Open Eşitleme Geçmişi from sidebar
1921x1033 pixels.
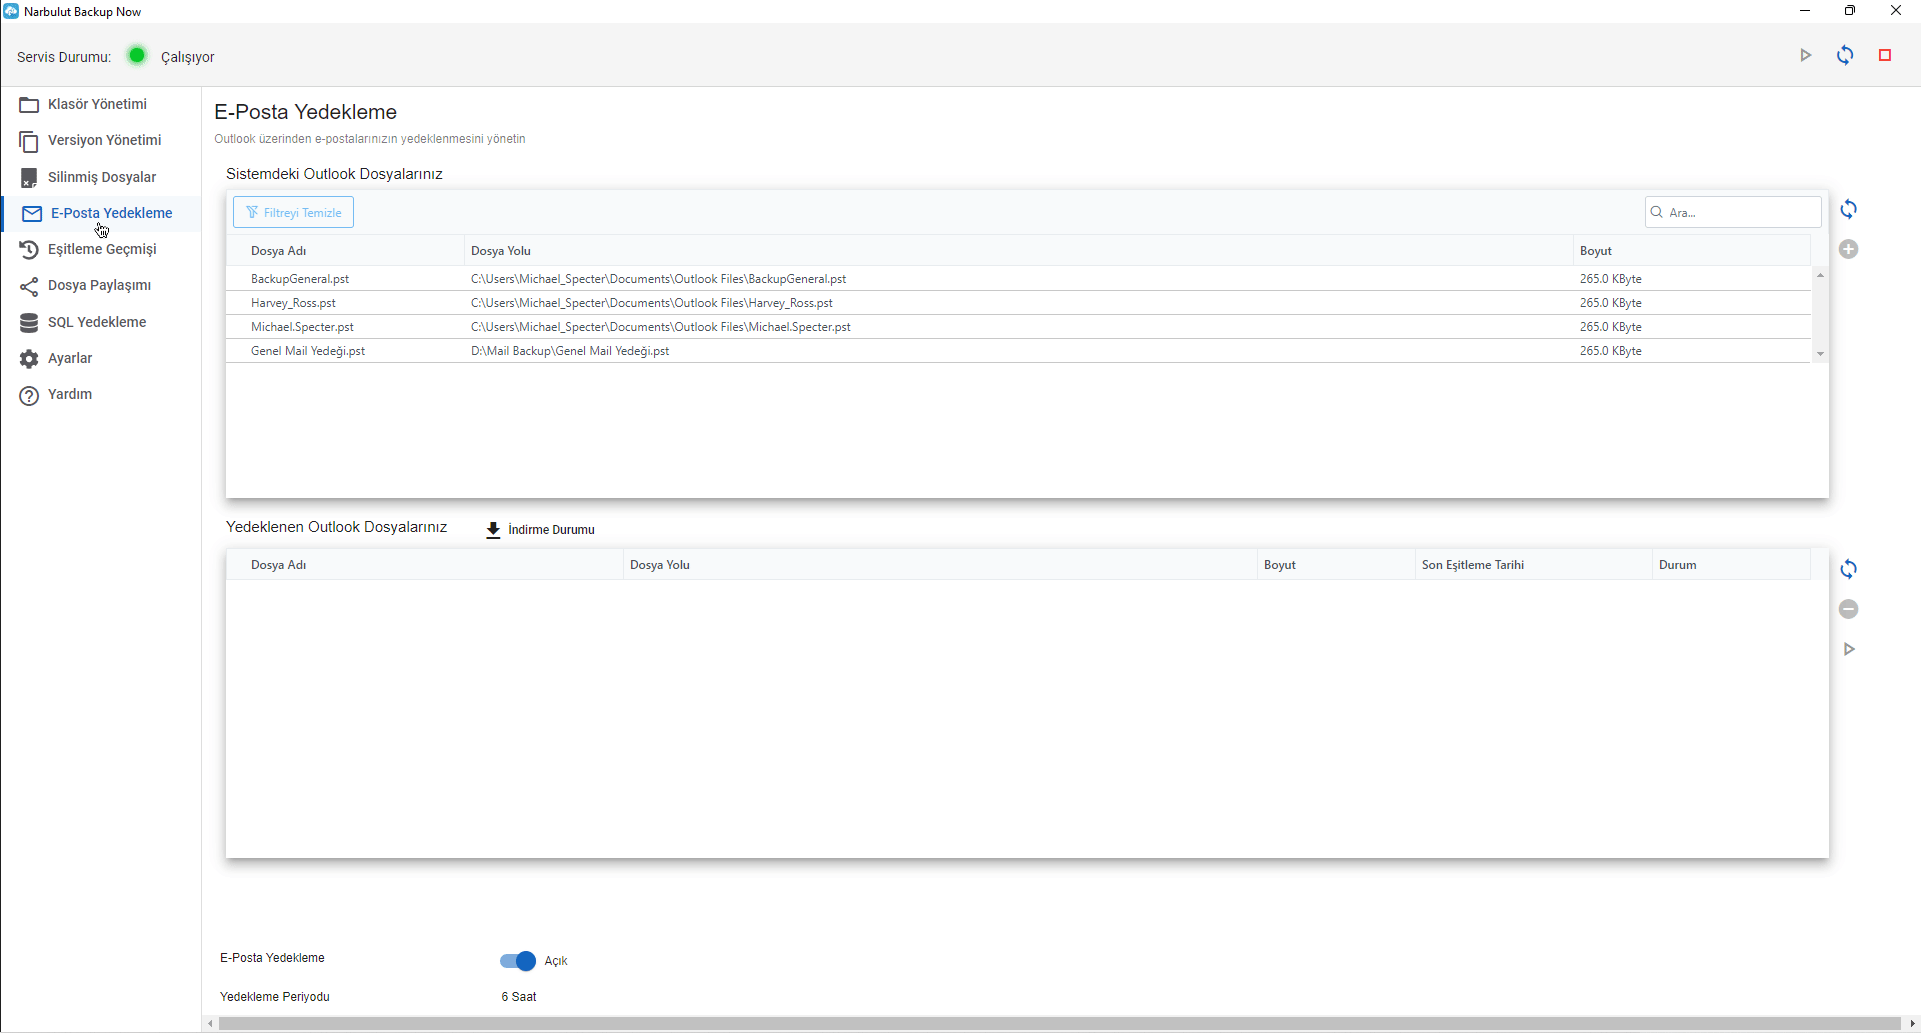coord(101,250)
